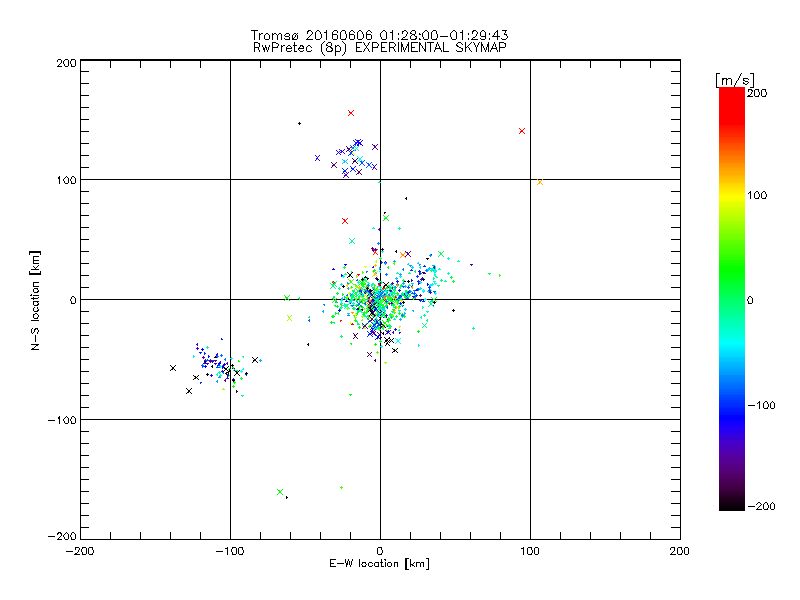Click the green X marker near -160 km south
The image size is (800, 600).
(280, 492)
